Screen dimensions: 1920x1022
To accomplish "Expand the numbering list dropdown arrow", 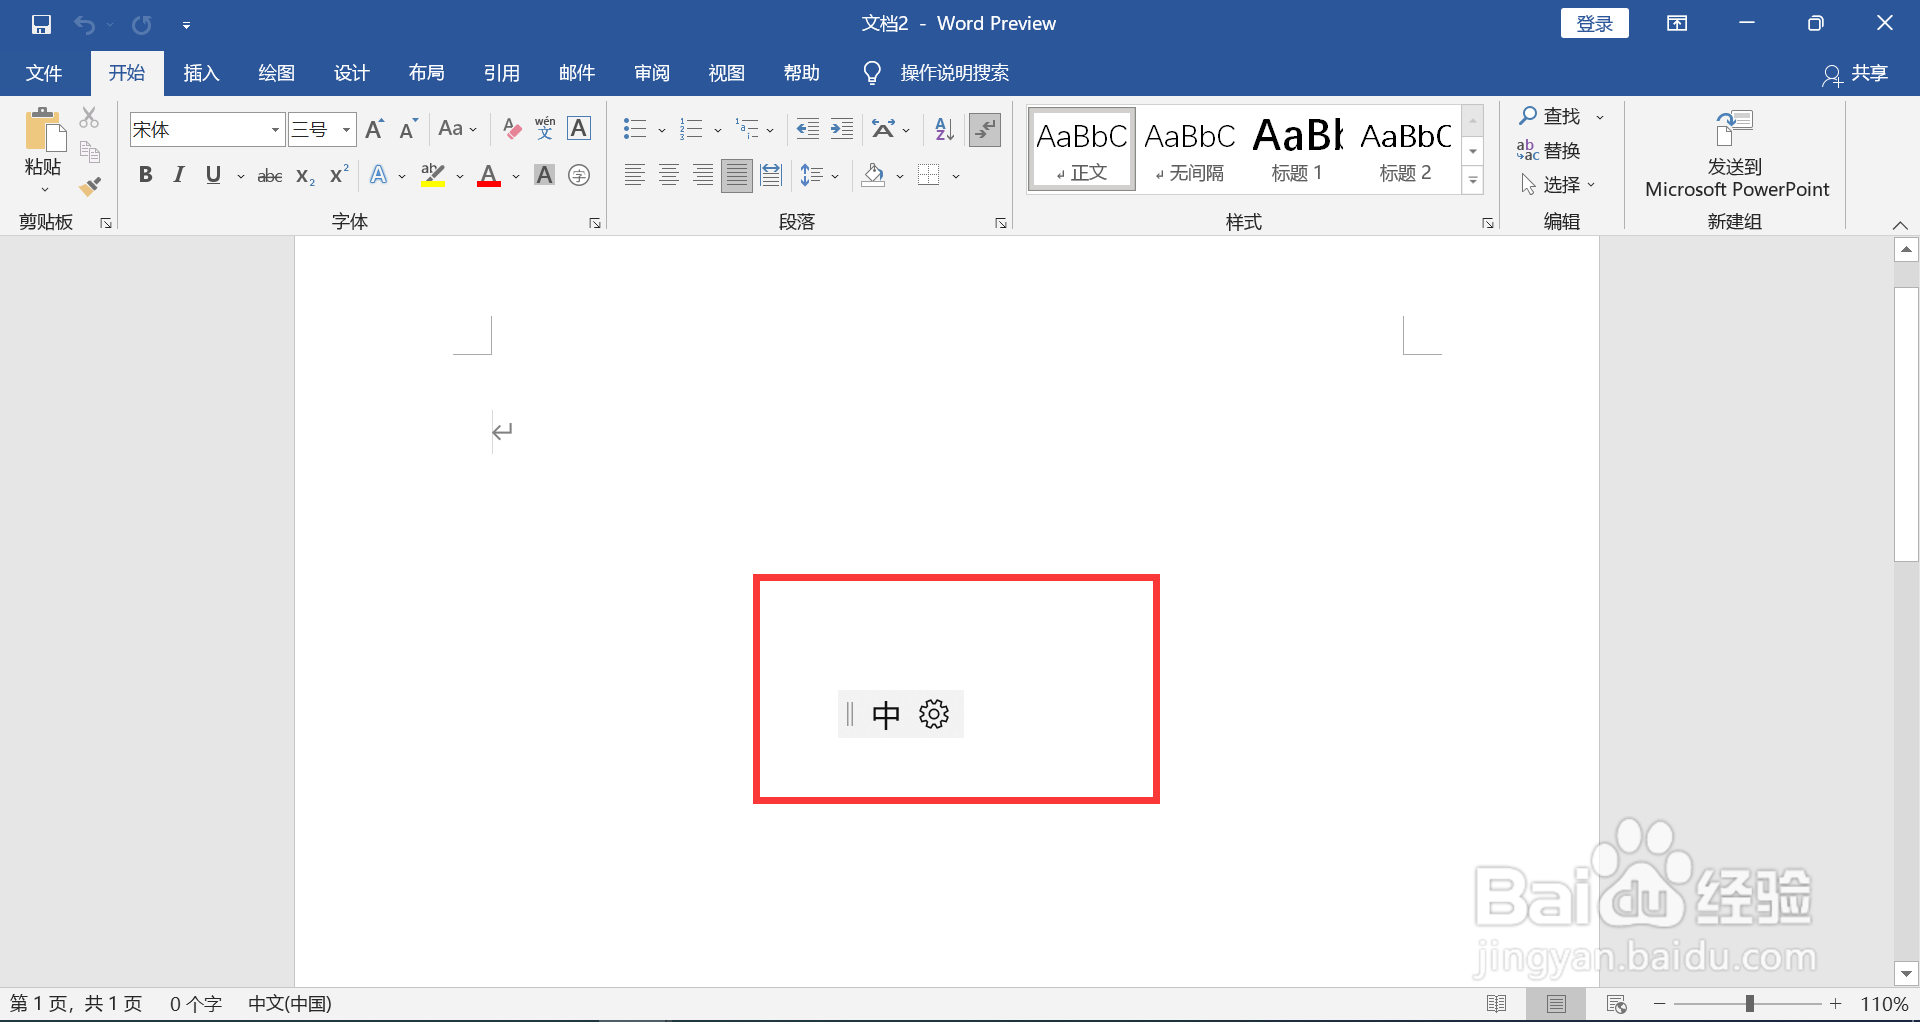I will pos(717,130).
